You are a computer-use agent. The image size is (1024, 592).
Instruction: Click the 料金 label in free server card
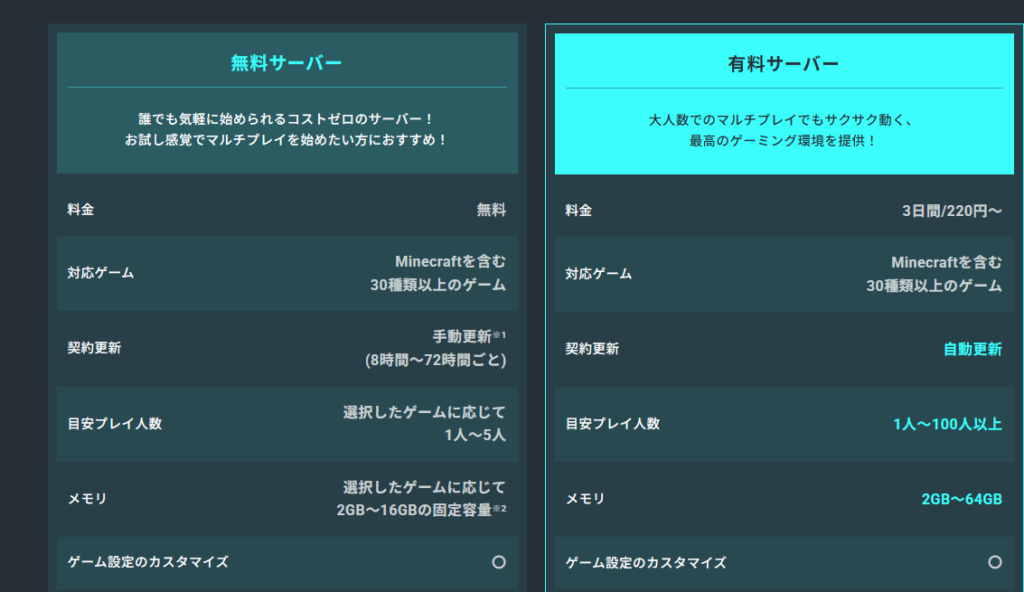click(81, 210)
